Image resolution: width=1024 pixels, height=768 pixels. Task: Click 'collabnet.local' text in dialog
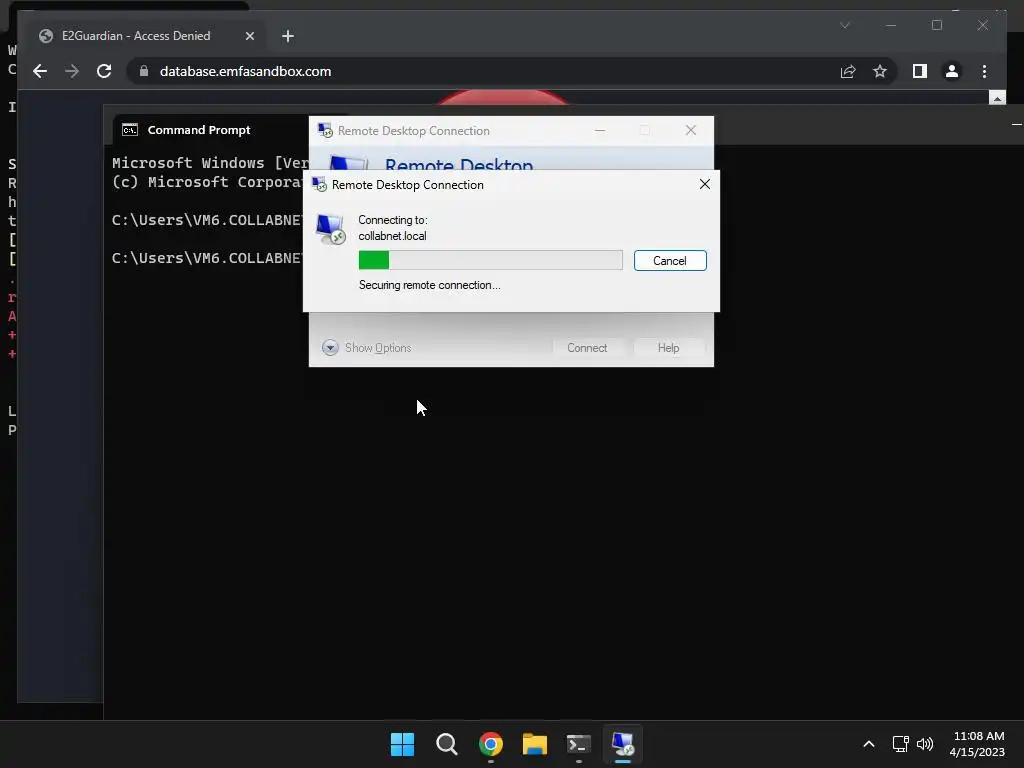pyautogui.click(x=392, y=236)
